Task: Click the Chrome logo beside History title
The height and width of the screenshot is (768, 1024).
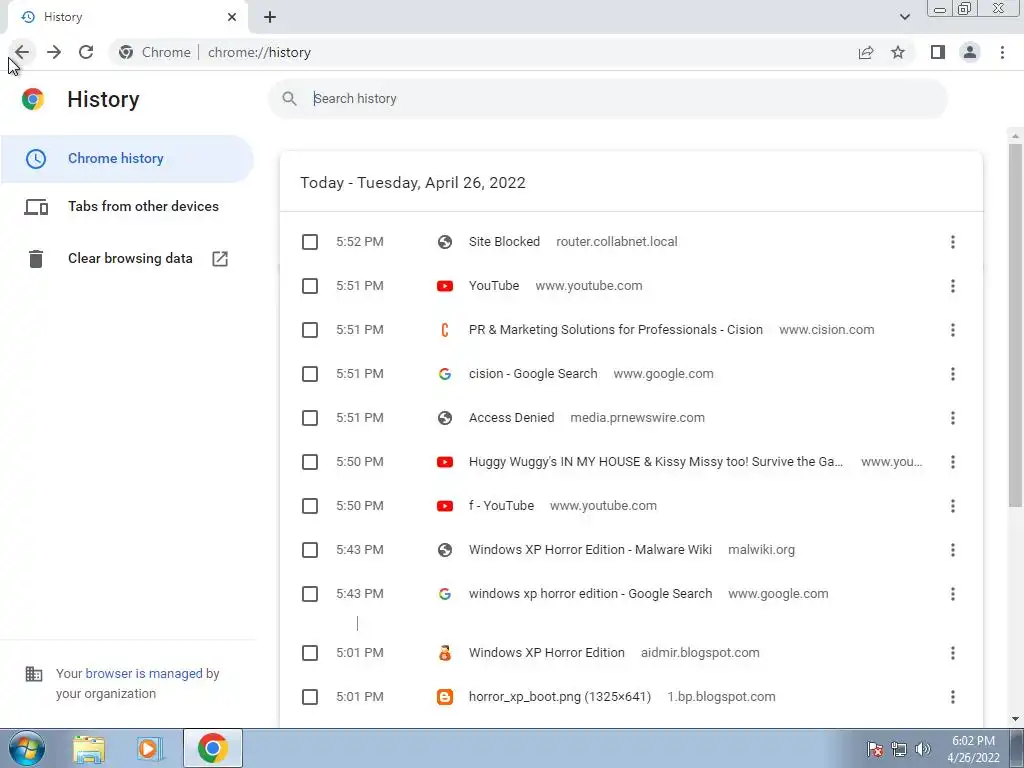Action: [x=33, y=99]
